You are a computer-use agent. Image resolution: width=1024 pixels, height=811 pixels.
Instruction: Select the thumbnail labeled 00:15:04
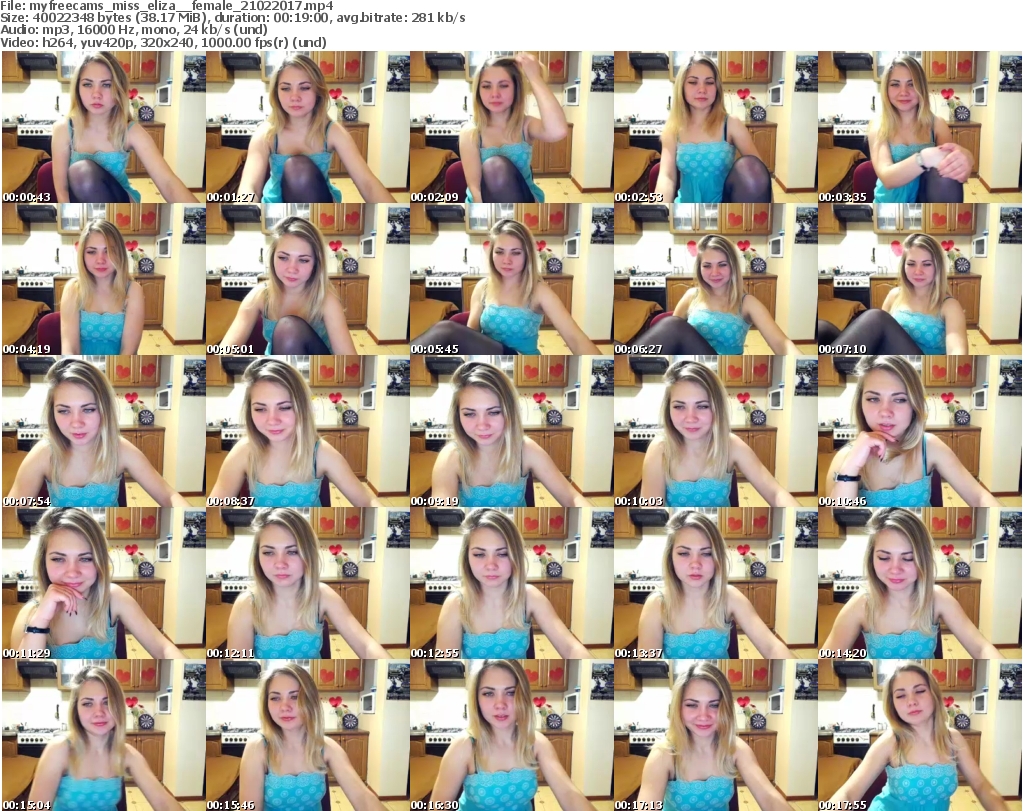pyautogui.click(x=103, y=735)
